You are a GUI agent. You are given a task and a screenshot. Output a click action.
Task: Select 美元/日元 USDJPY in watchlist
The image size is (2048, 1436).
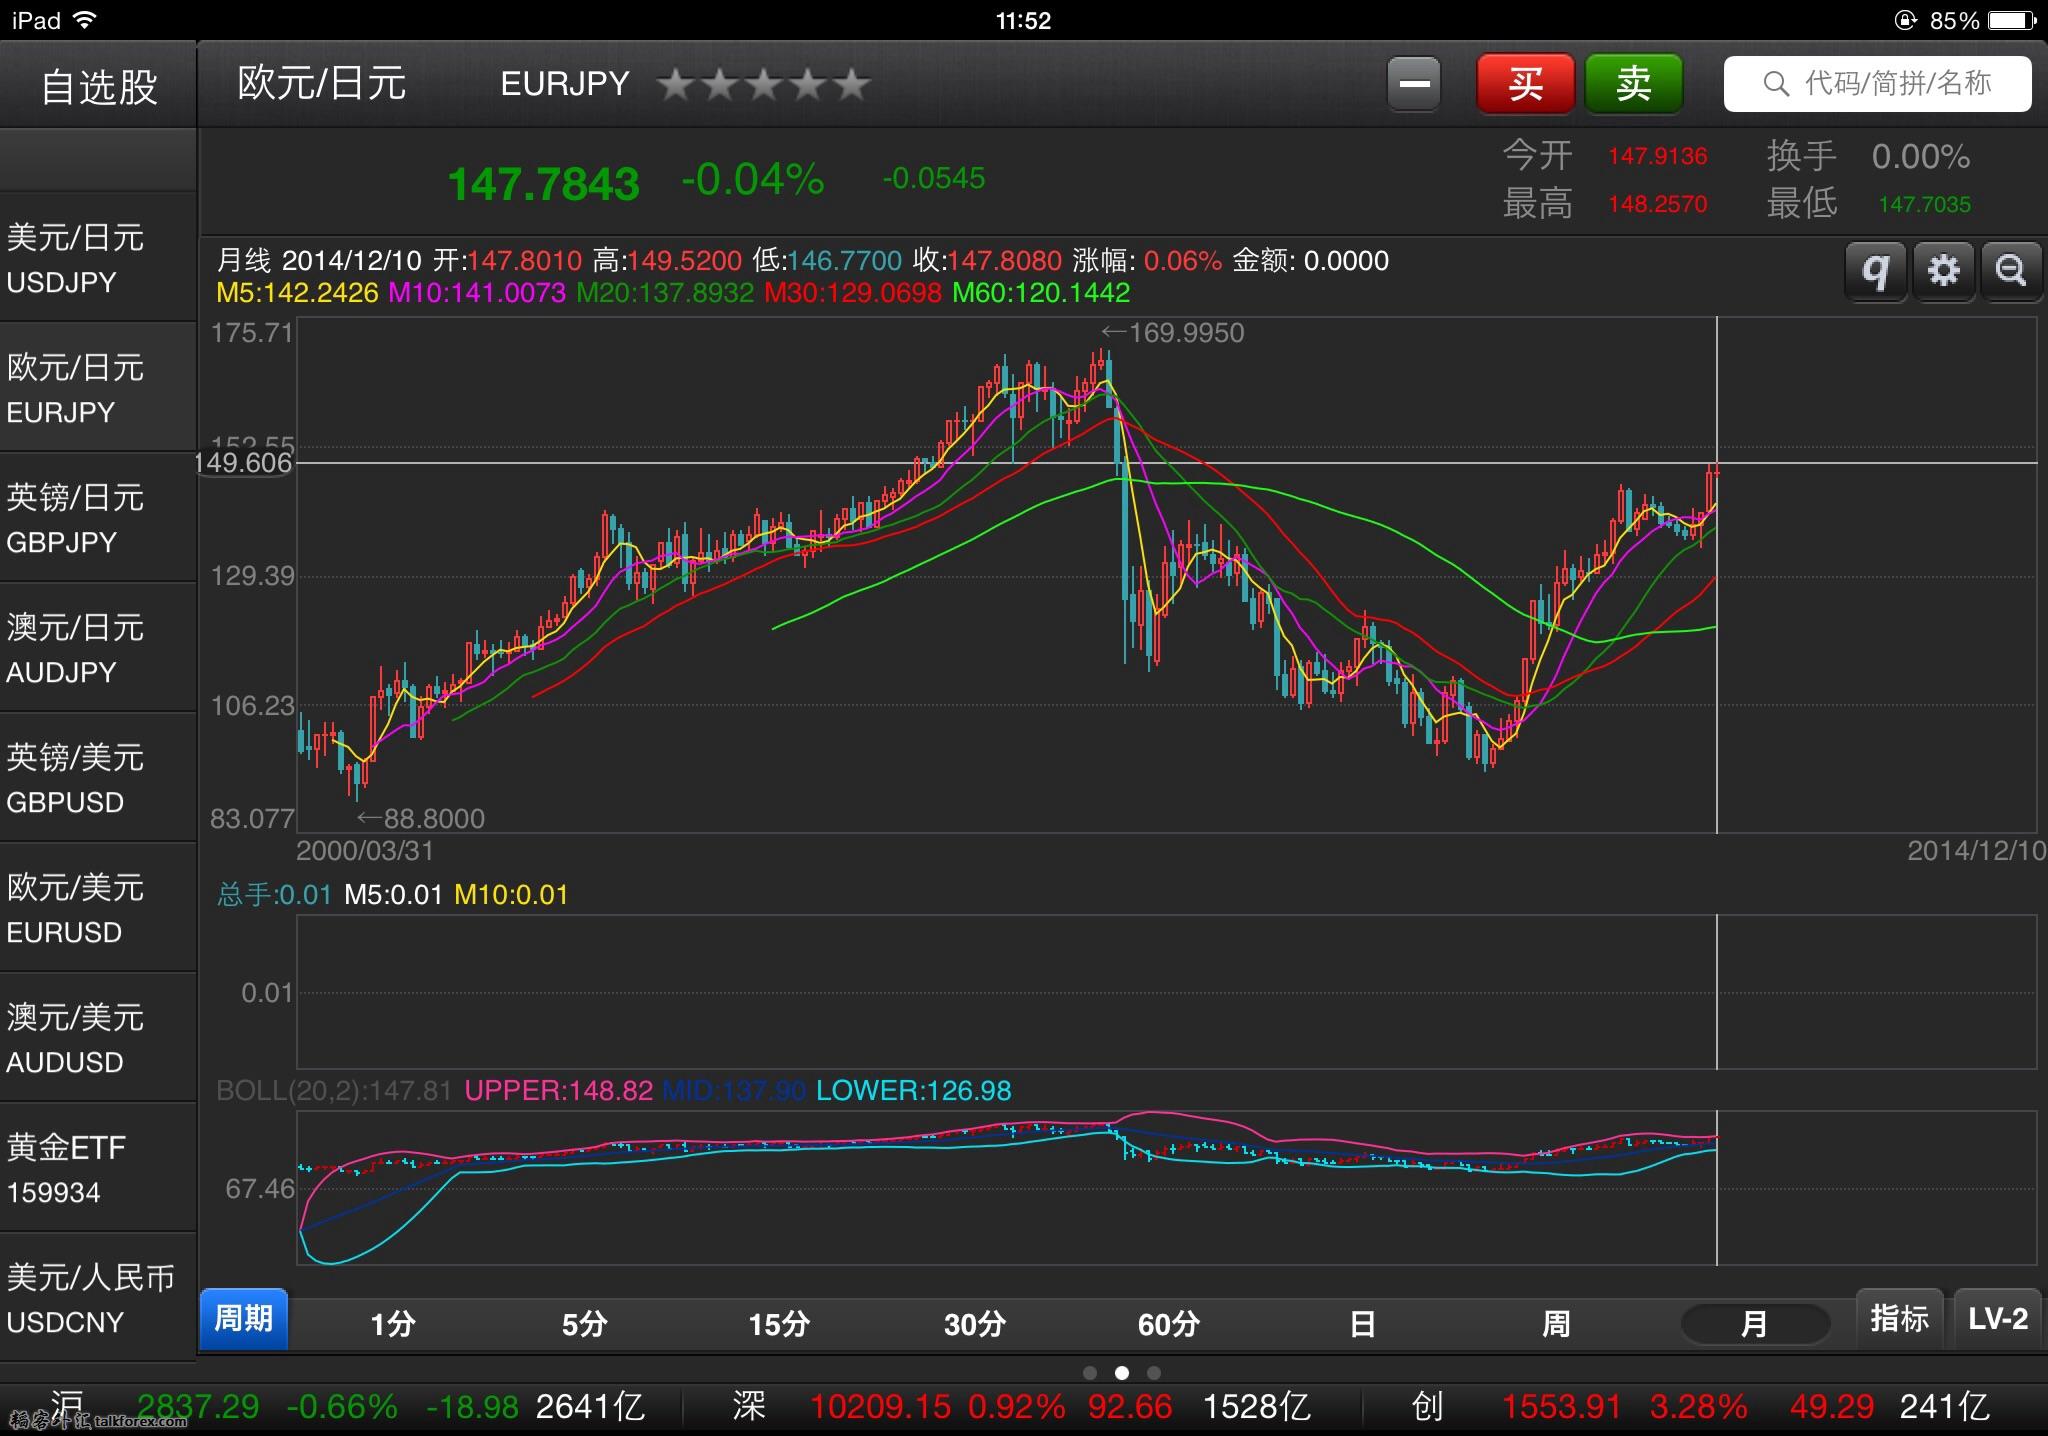[x=98, y=258]
